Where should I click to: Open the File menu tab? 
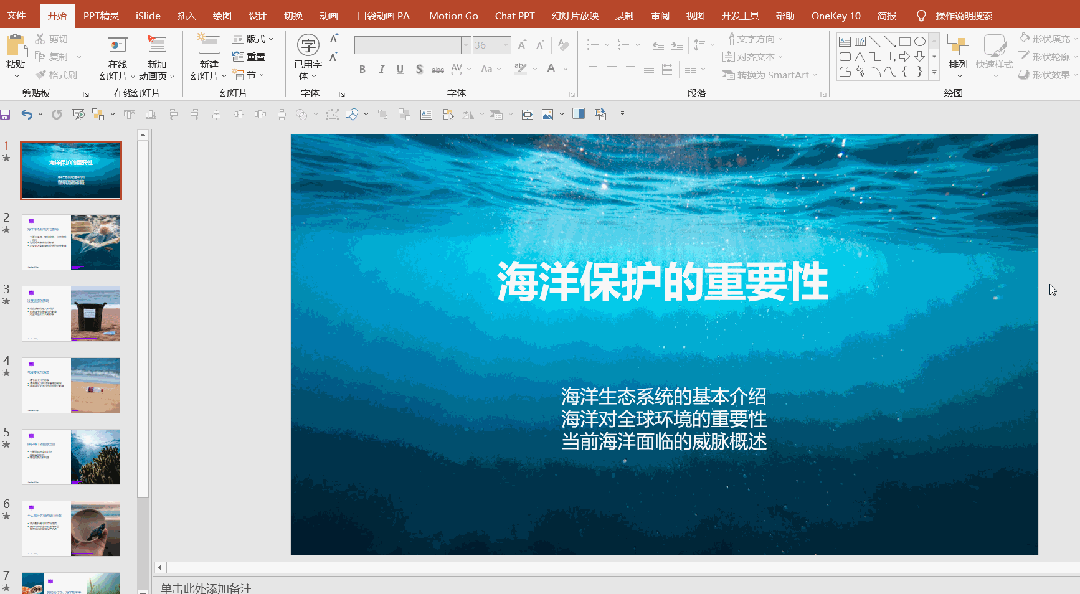(x=16, y=15)
